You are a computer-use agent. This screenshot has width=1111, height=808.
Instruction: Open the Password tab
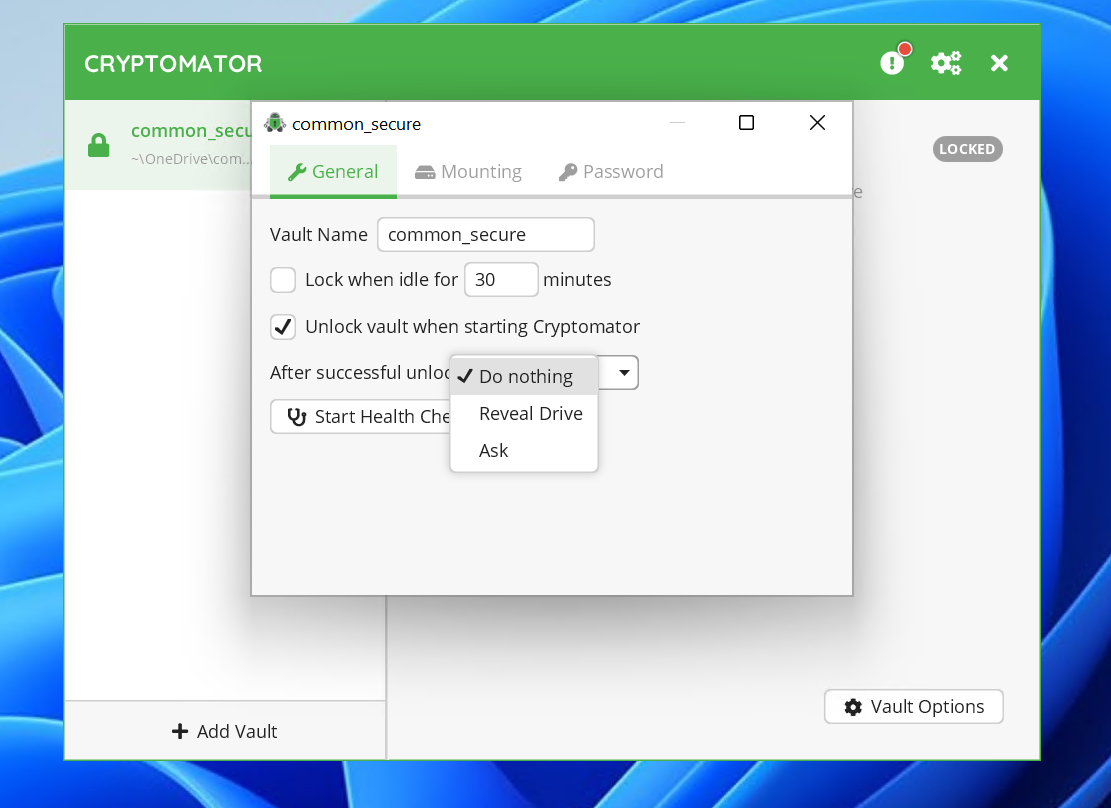[611, 171]
